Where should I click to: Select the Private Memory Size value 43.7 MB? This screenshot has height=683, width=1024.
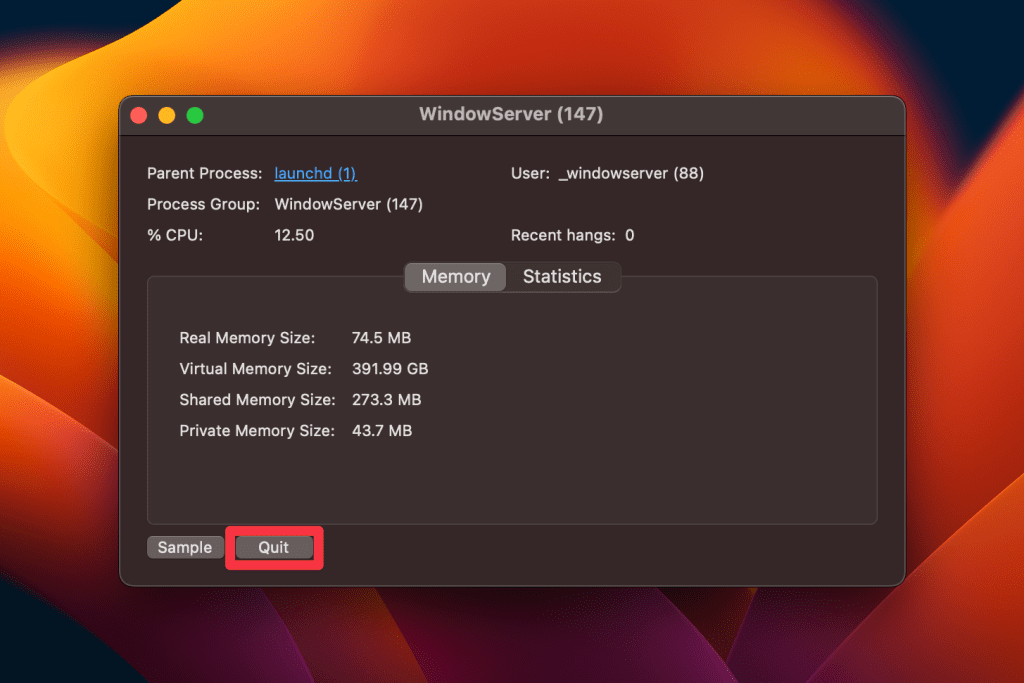381,431
